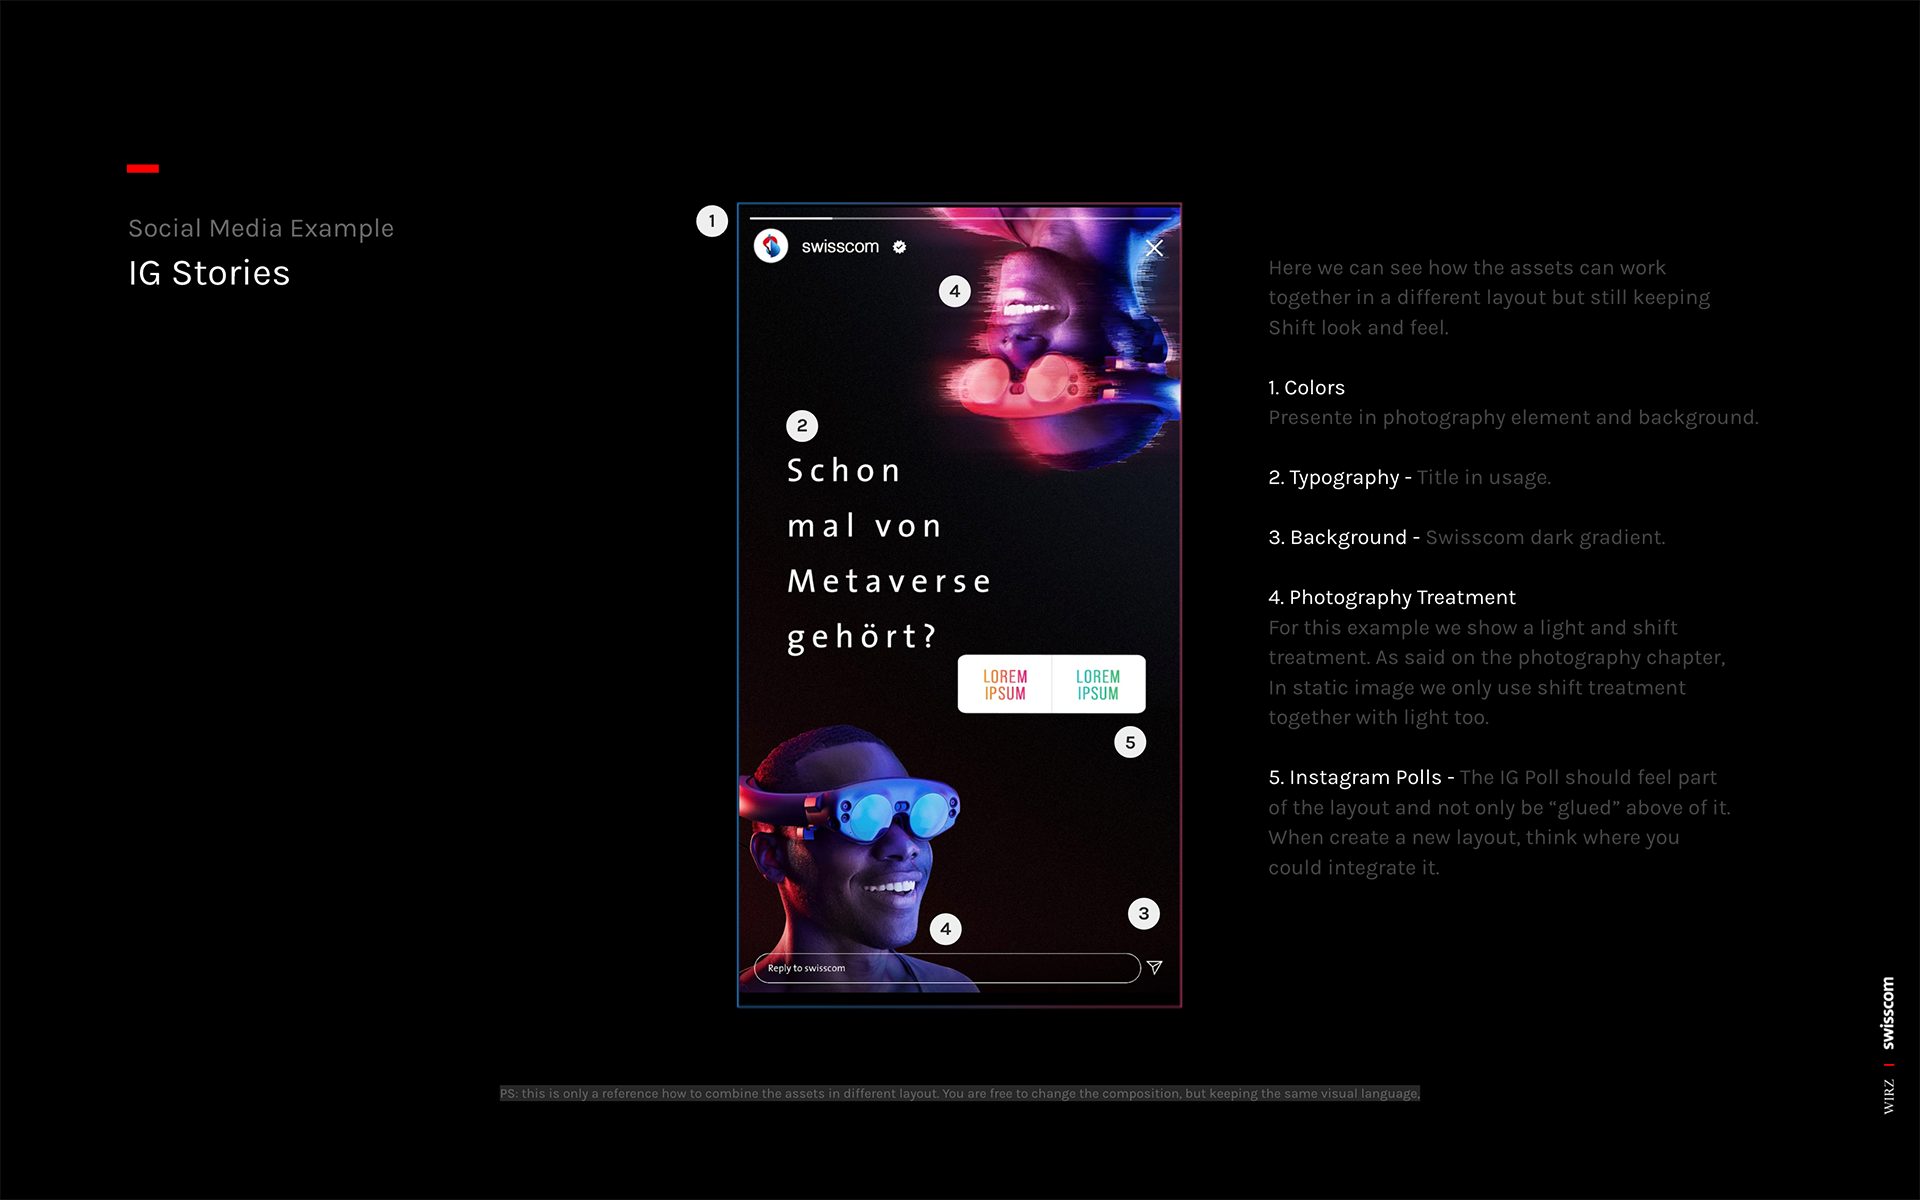Click annotation marker number 2 above title
The width and height of the screenshot is (1920, 1200).
(802, 426)
